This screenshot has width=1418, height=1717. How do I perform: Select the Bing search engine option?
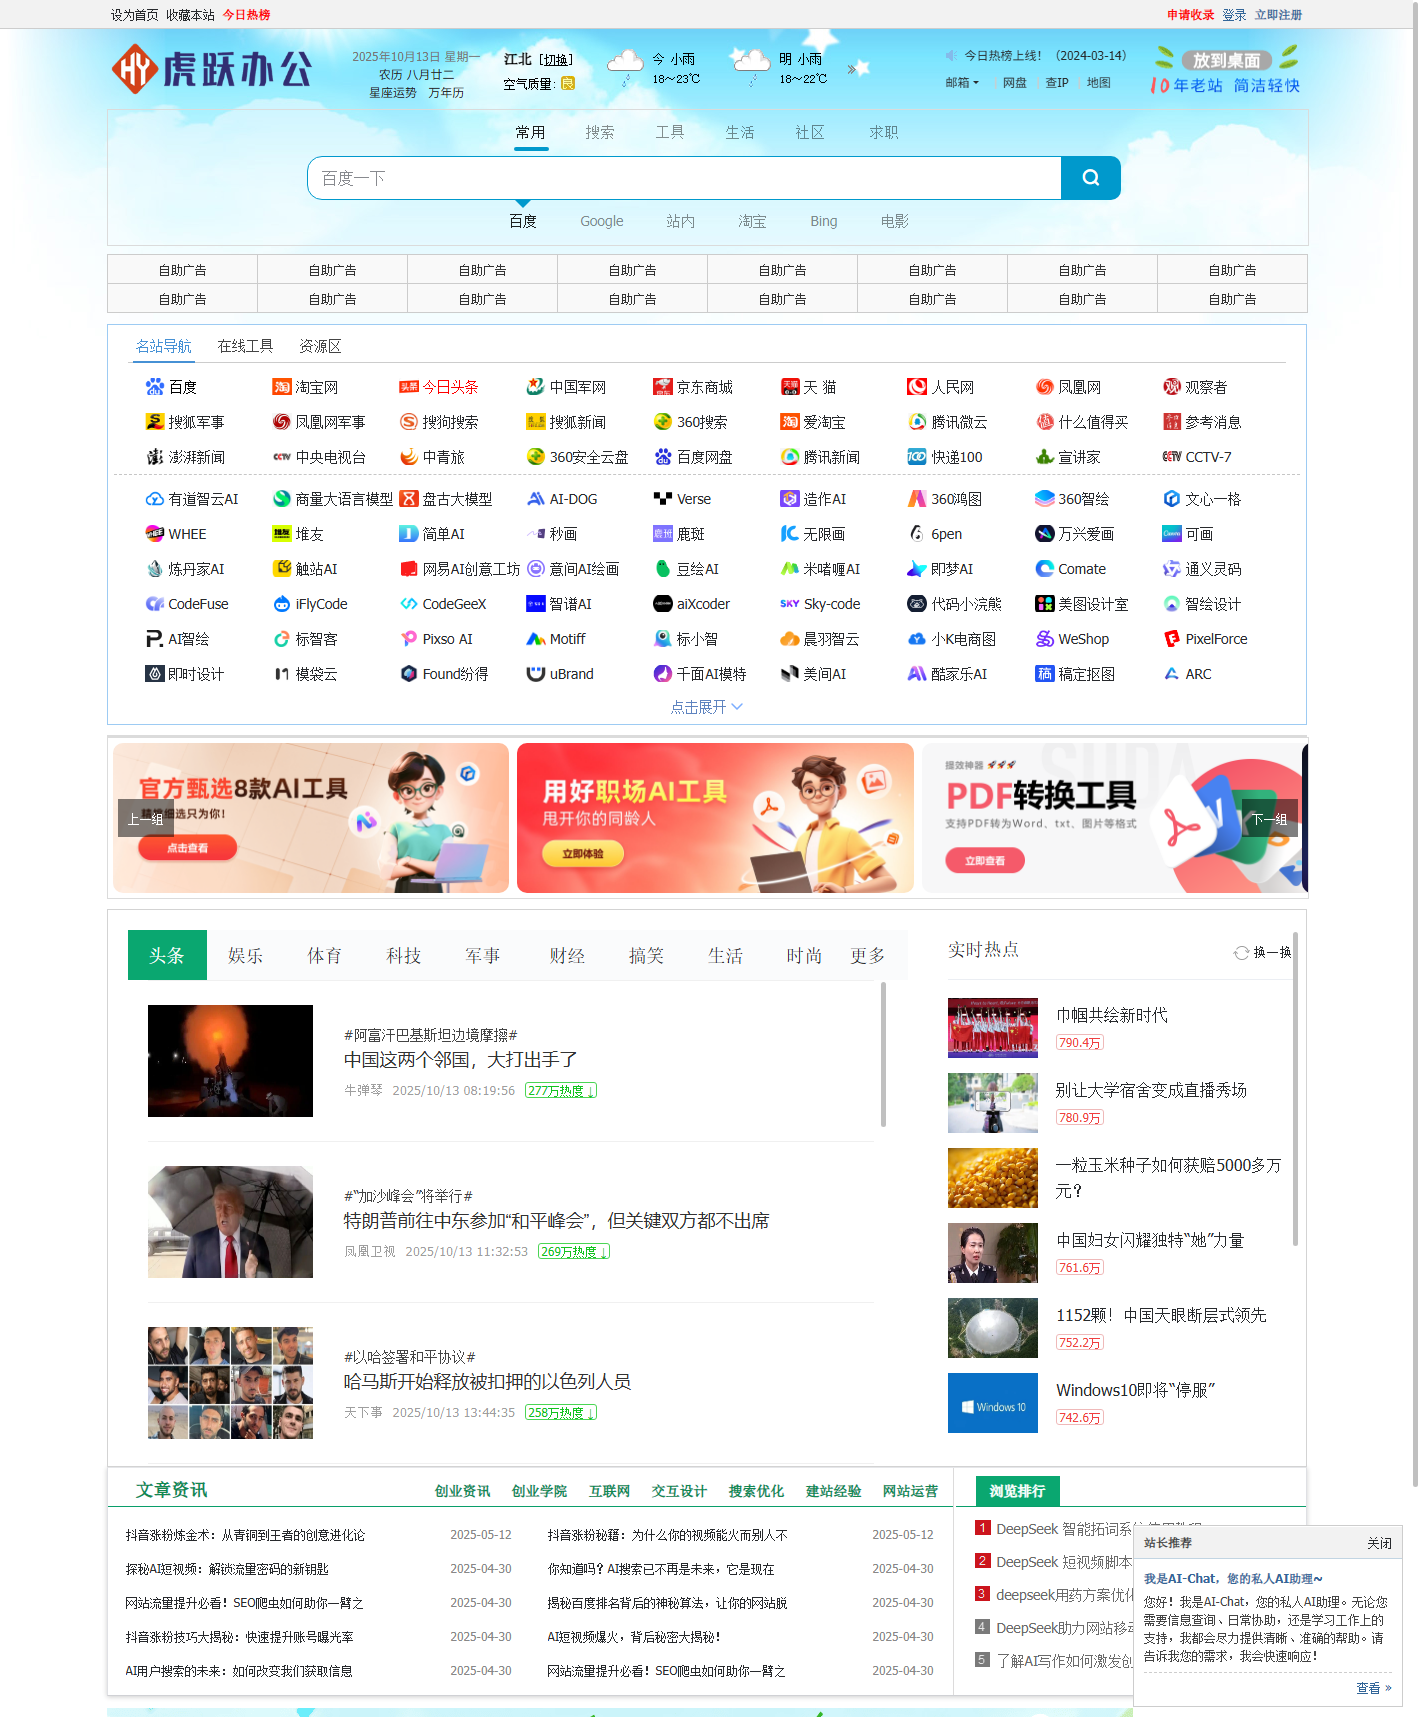click(x=823, y=221)
